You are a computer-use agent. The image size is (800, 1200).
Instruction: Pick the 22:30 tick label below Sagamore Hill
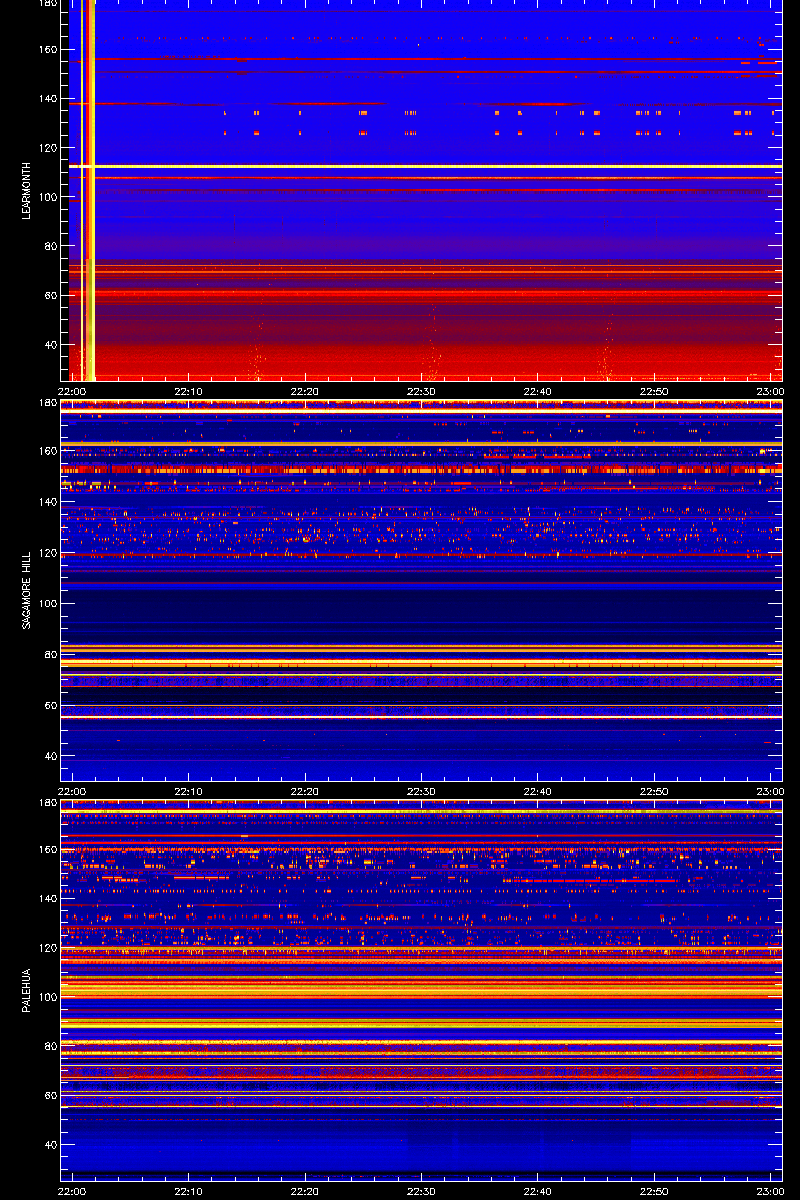[x=421, y=791]
